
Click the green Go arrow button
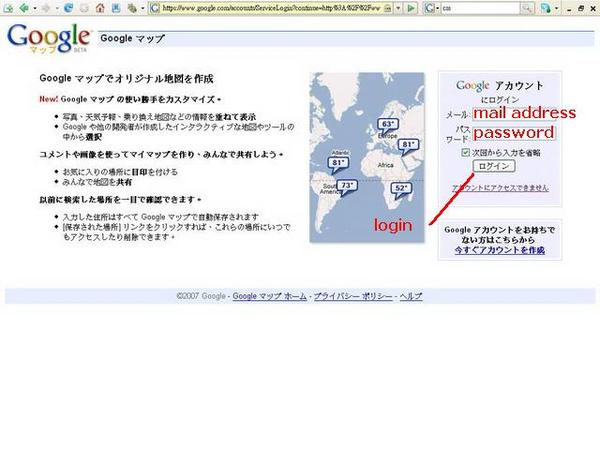click(x=411, y=8)
